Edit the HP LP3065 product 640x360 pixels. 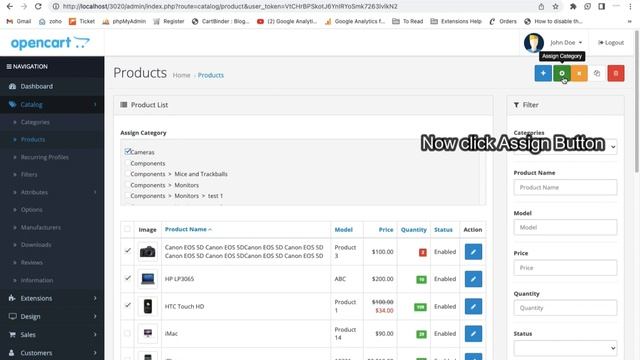[473, 279]
